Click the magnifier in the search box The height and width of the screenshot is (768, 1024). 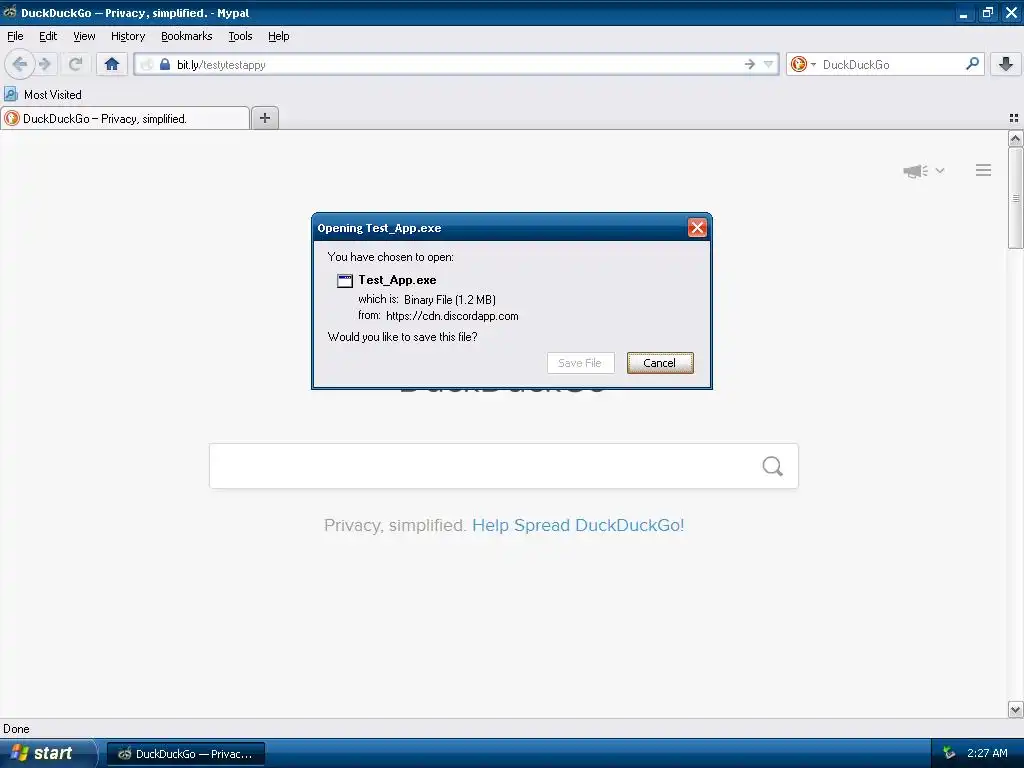pyautogui.click(x=972, y=64)
